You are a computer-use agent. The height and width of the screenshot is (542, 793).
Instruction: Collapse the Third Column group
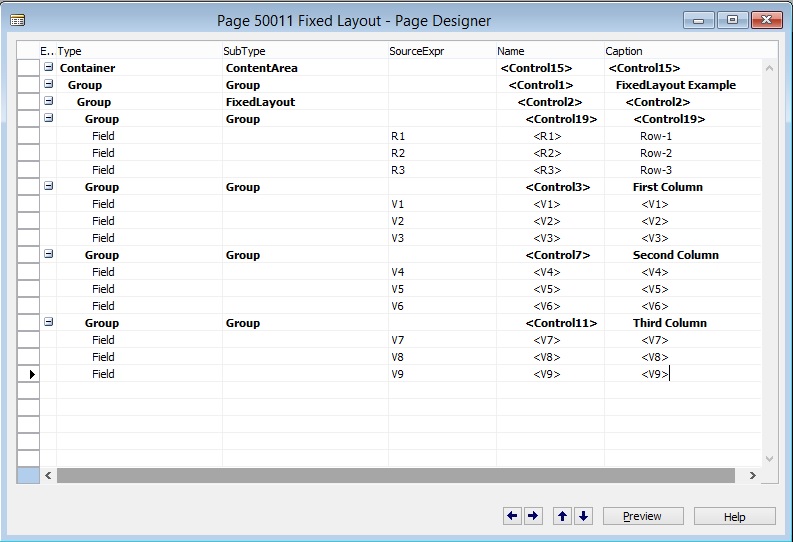point(49,322)
